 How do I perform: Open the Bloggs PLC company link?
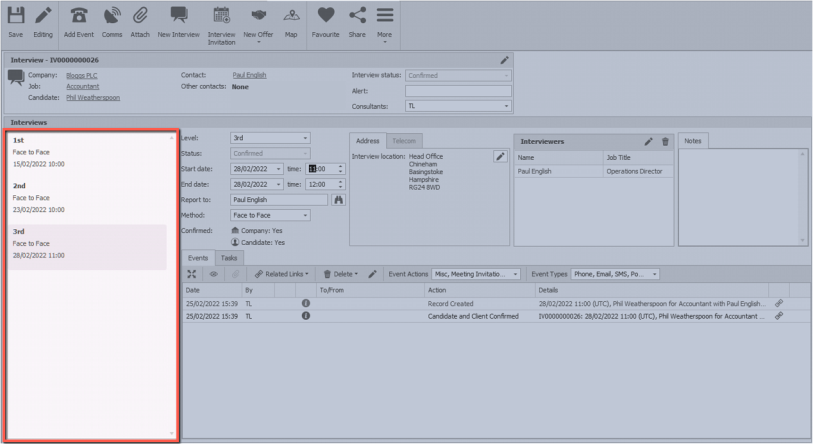pos(82,75)
